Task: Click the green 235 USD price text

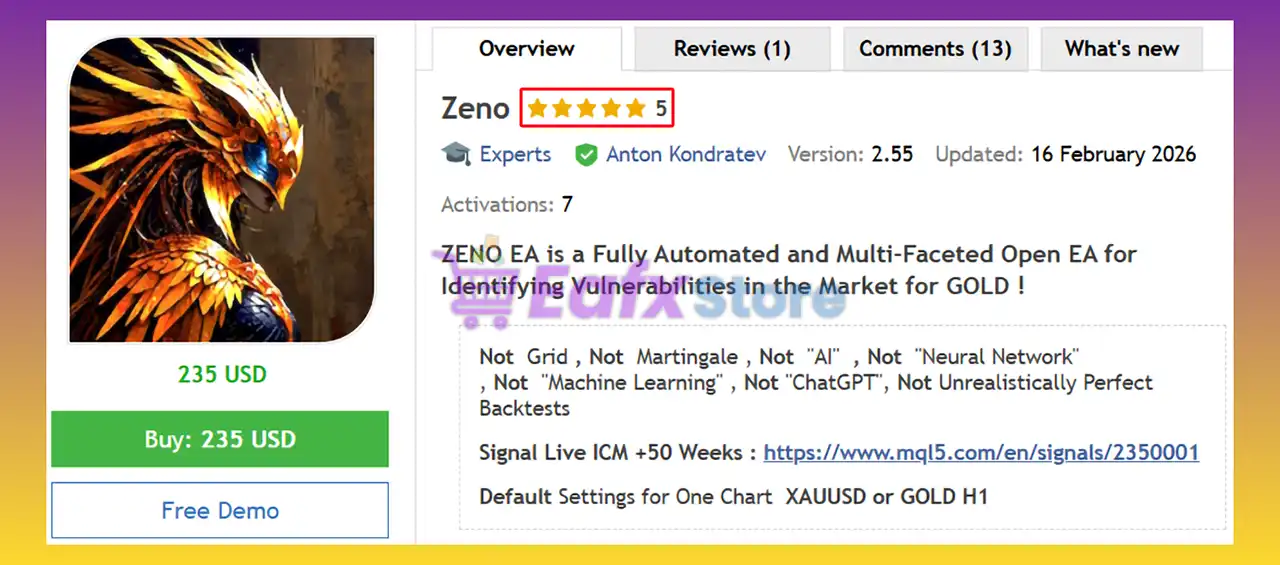Action: coord(222,375)
